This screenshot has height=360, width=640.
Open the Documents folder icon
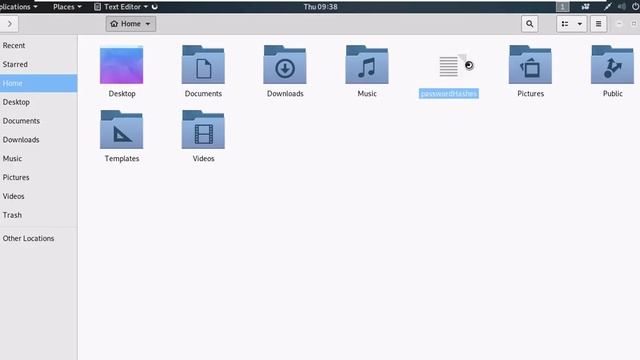pyautogui.click(x=203, y=64)
